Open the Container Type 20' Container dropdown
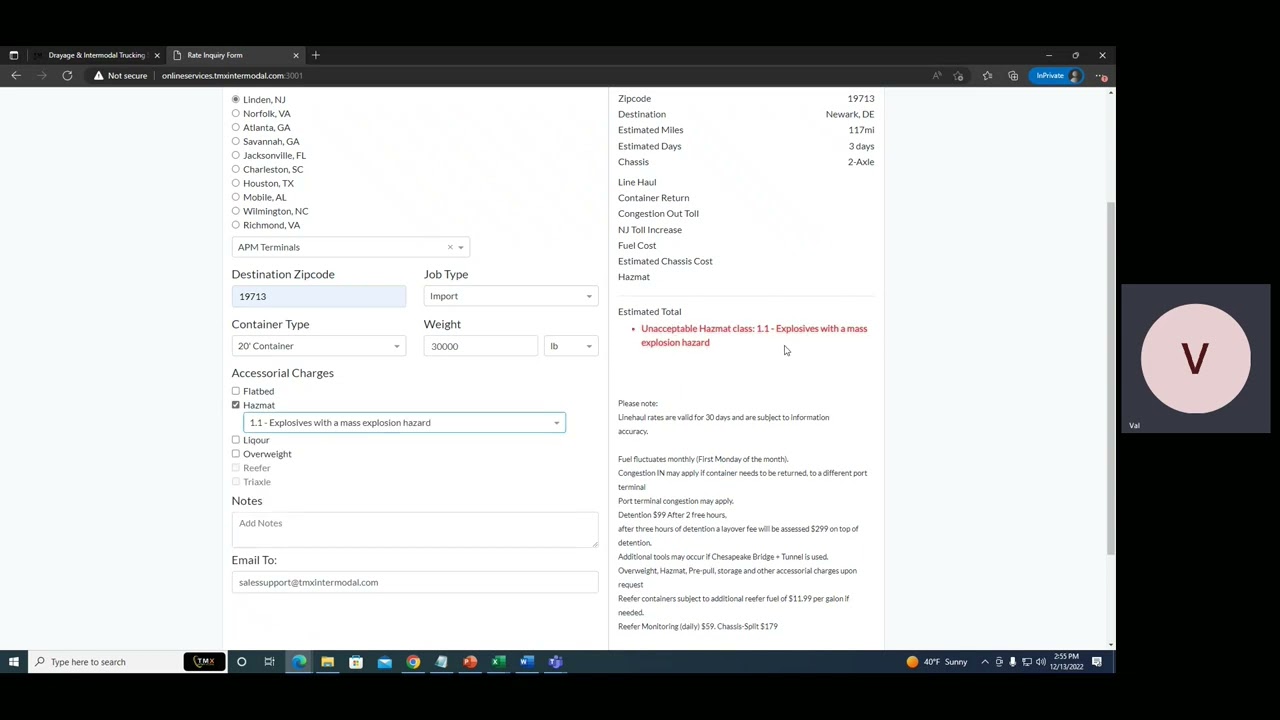The image size is (1280, 720). click(318, 346)
